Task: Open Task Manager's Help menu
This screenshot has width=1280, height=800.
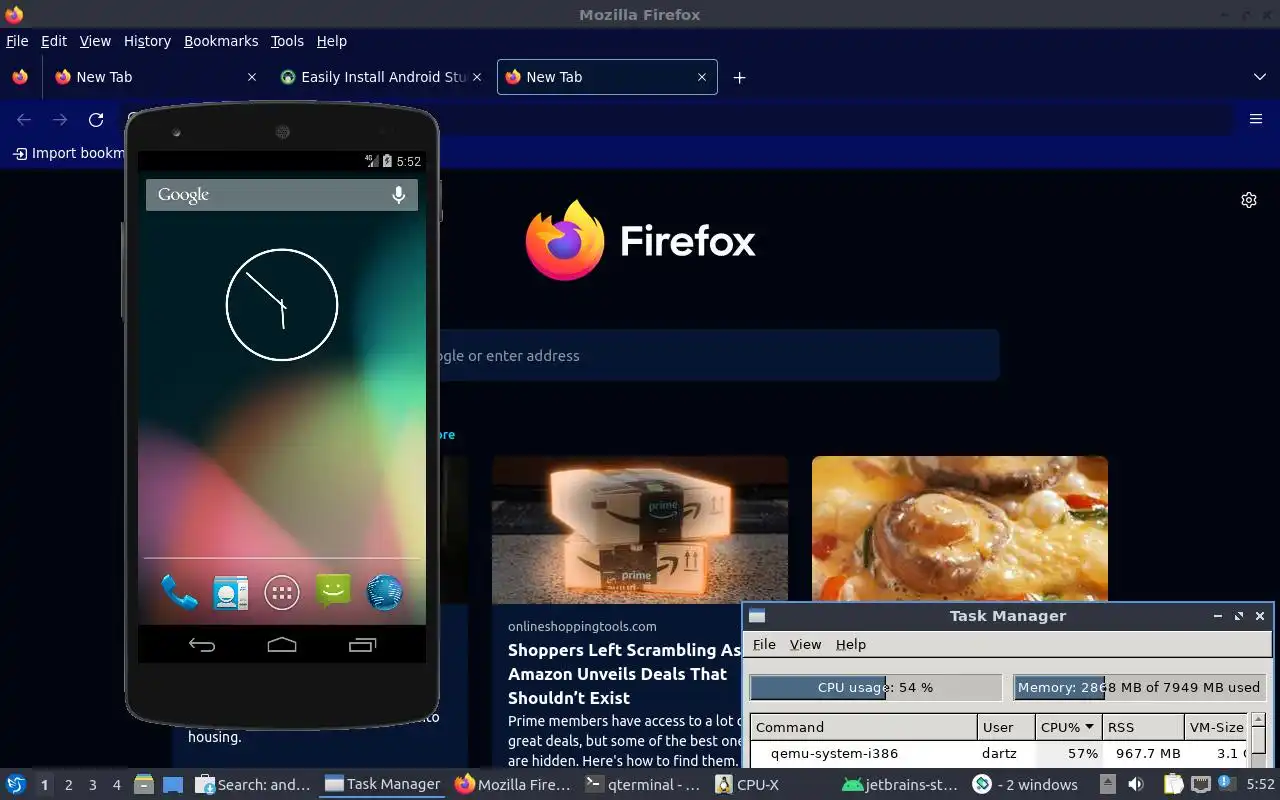Action: click(851, 644)
